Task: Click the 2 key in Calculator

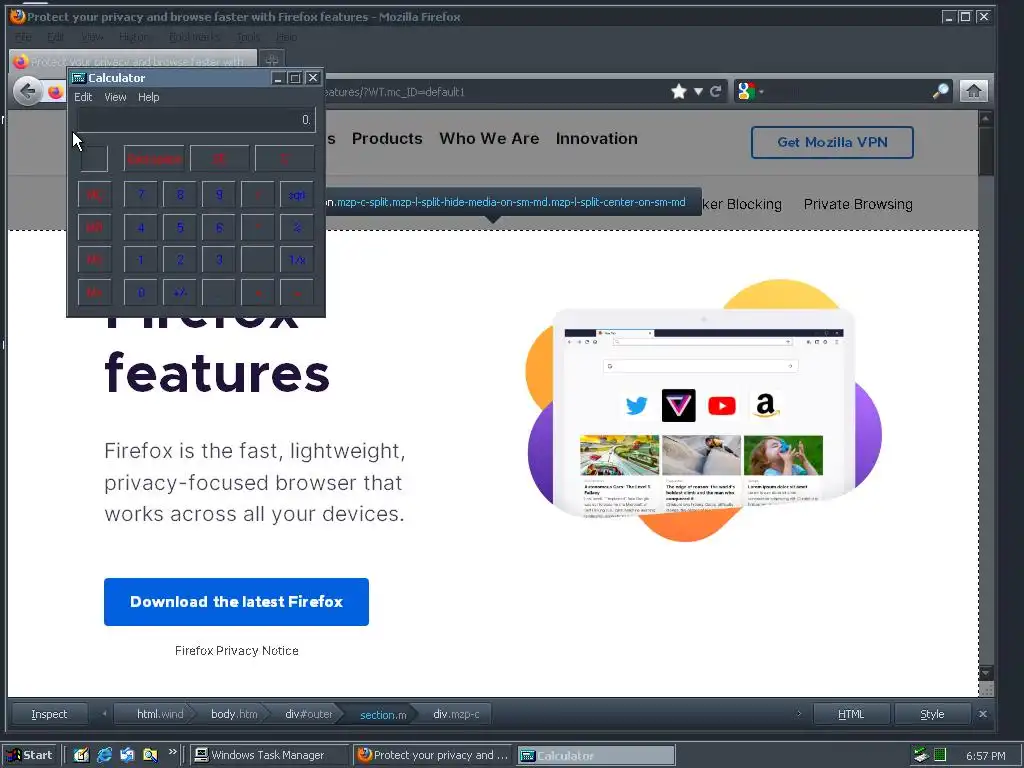Action: coord(180,260)
